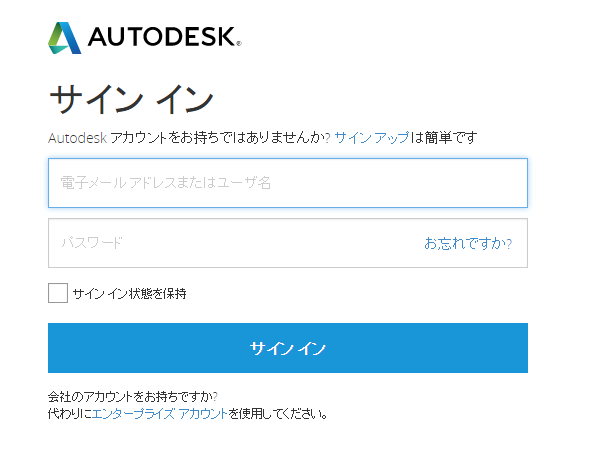
Task: Click the Autodesk triangular logo icon
Action: click(x=65, y=38)
